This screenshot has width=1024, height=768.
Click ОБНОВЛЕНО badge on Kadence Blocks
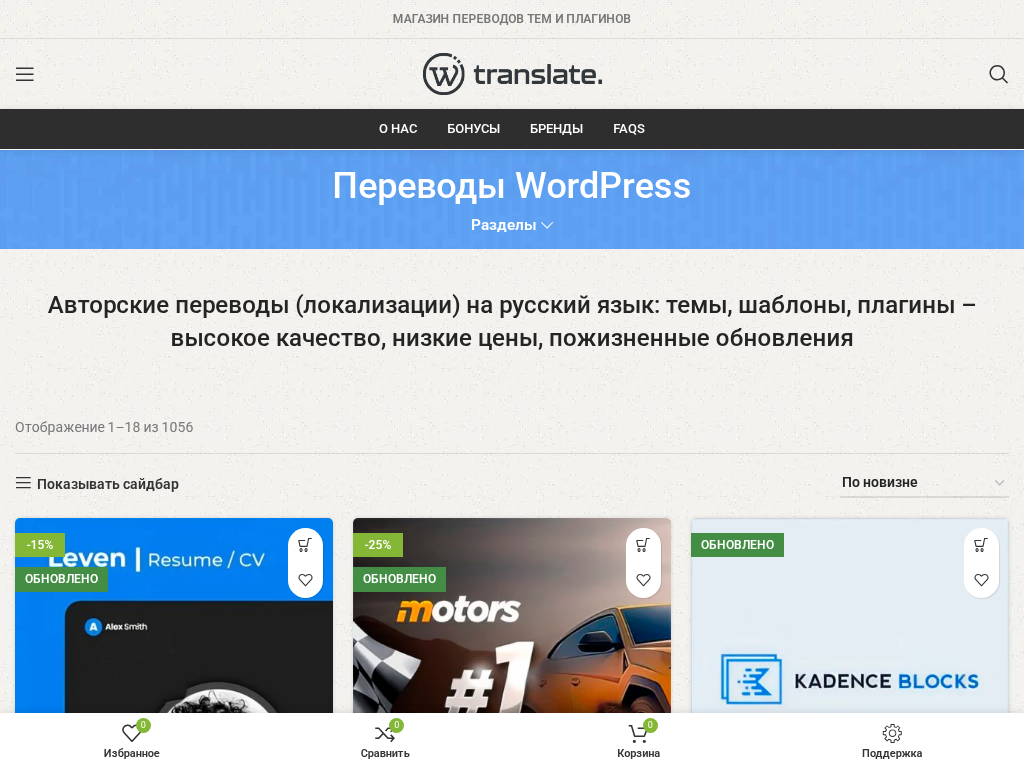(737, 545)
